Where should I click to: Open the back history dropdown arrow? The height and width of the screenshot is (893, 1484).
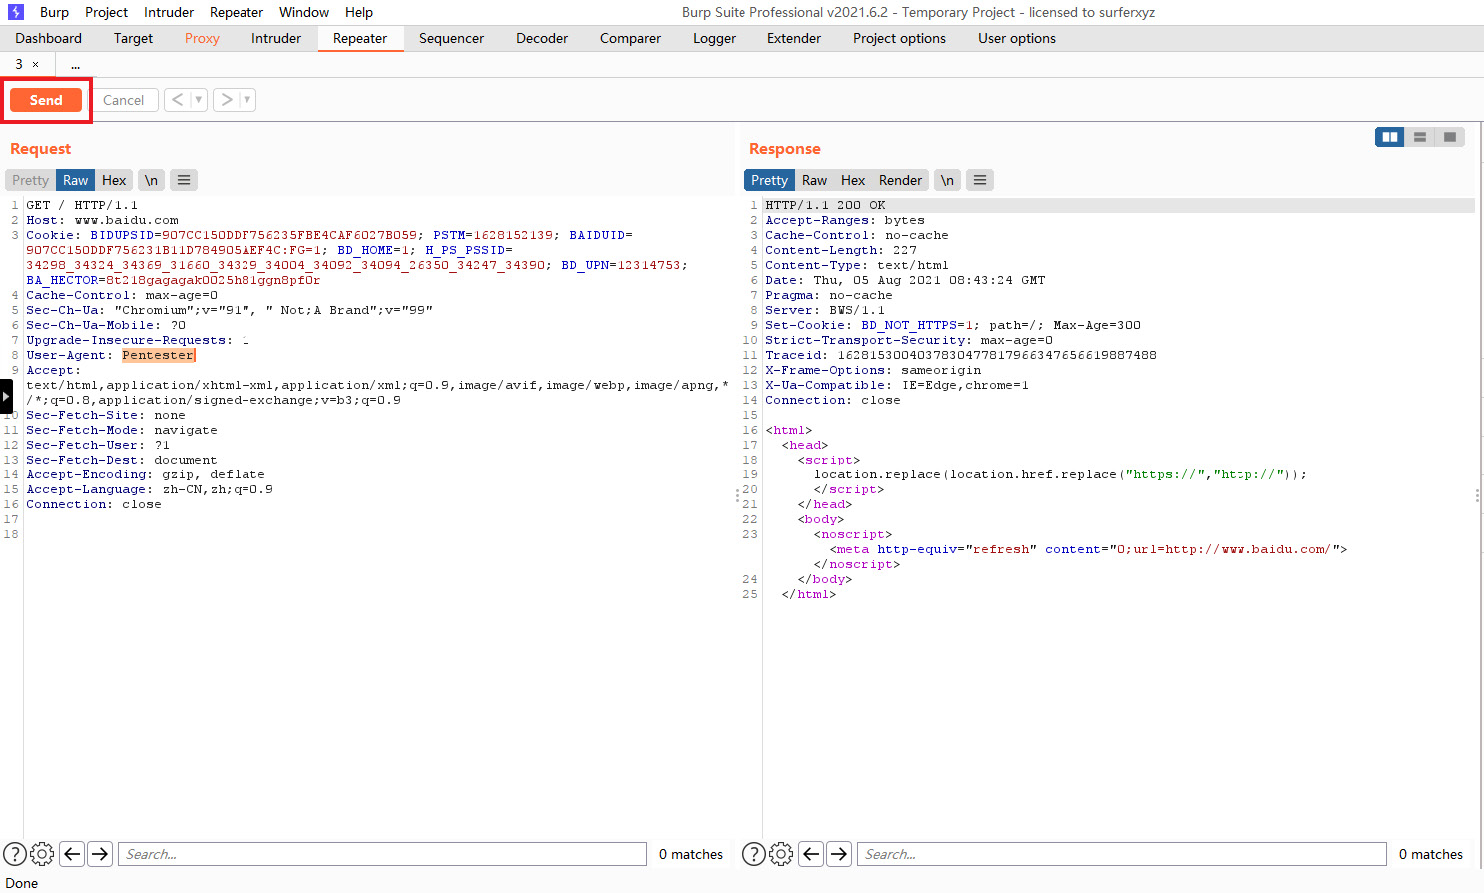pyautogui.click(x=198, y=100)
